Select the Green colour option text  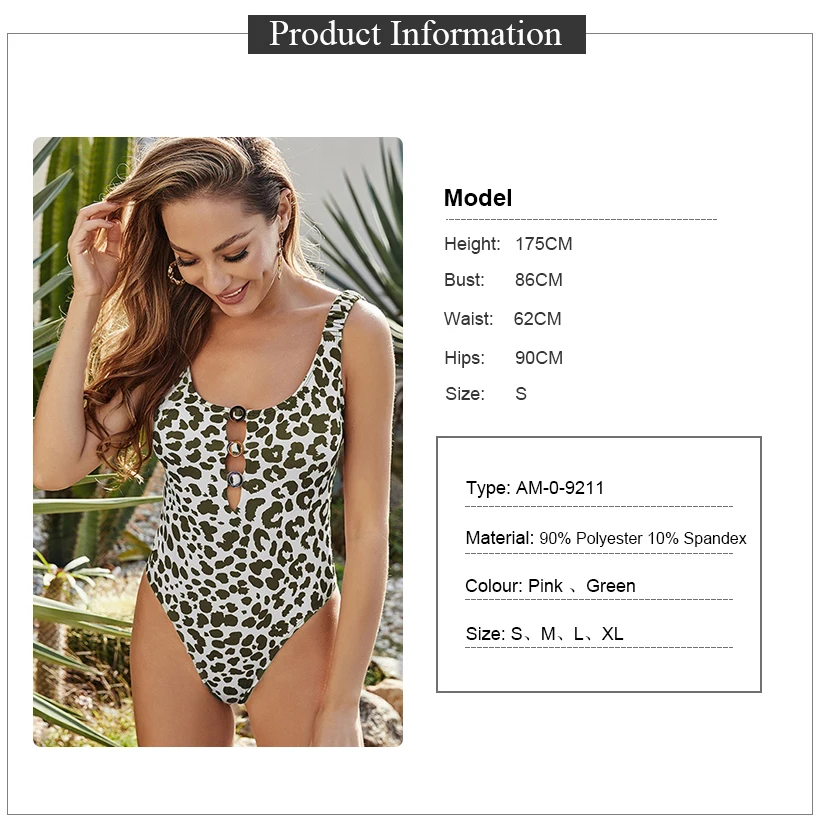click(x=611, y=586)
